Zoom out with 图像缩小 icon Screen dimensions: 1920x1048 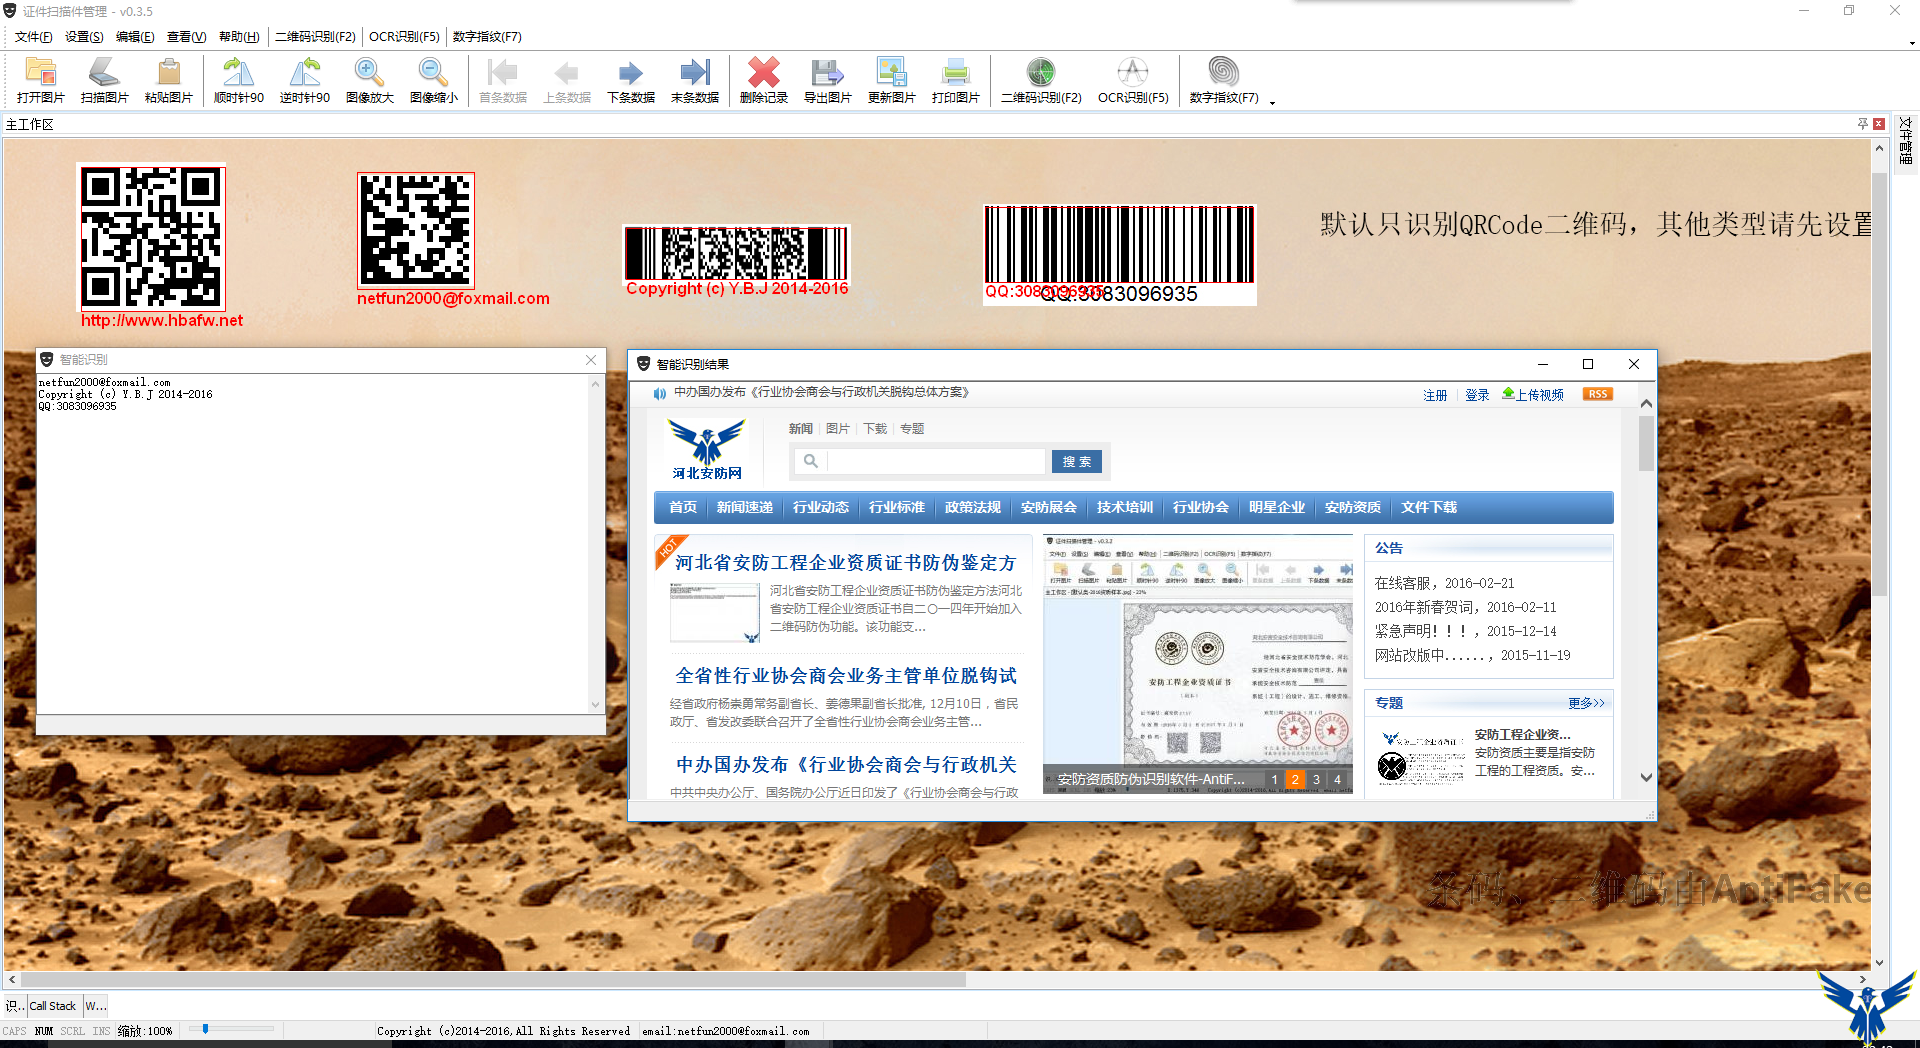(434, 80)
